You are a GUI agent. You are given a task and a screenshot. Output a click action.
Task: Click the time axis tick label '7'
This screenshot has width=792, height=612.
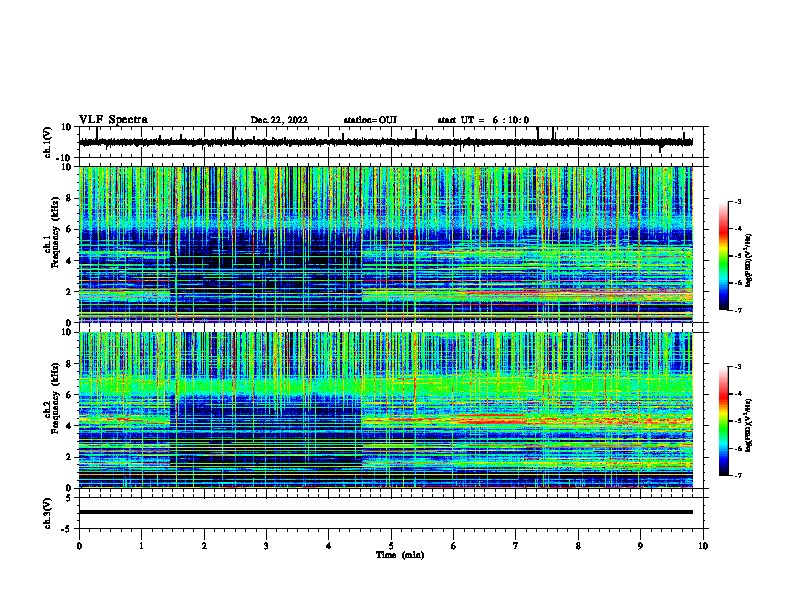click(x=516, y=546)
